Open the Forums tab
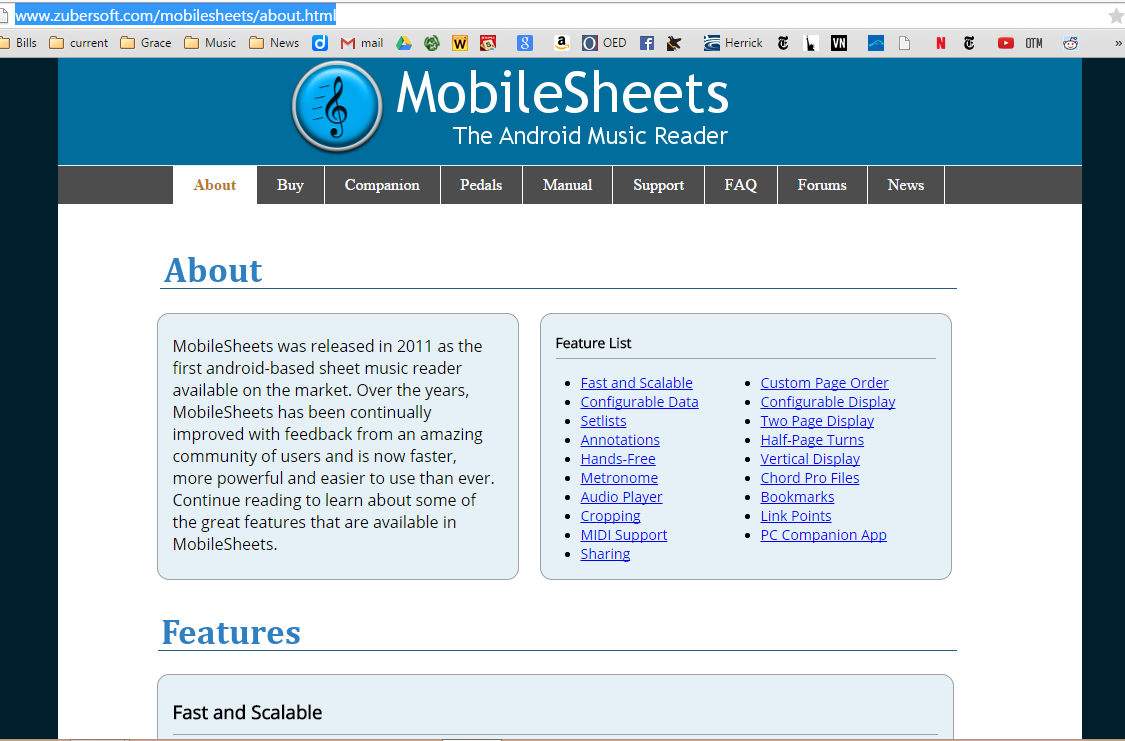Viewport: 1125px width, 741px height. [822, 185]
